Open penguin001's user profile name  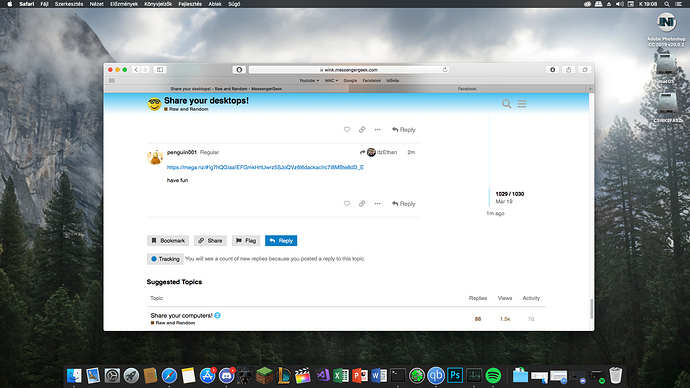click(x=182, y=152)
